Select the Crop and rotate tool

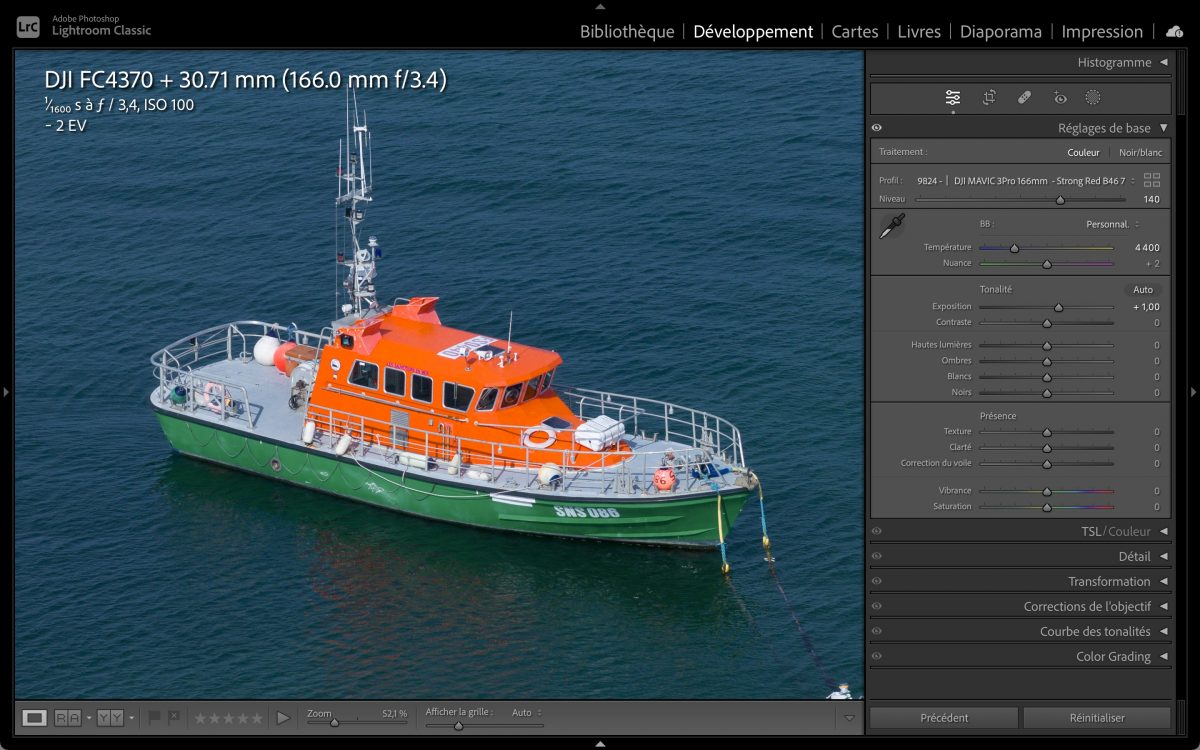989,98
